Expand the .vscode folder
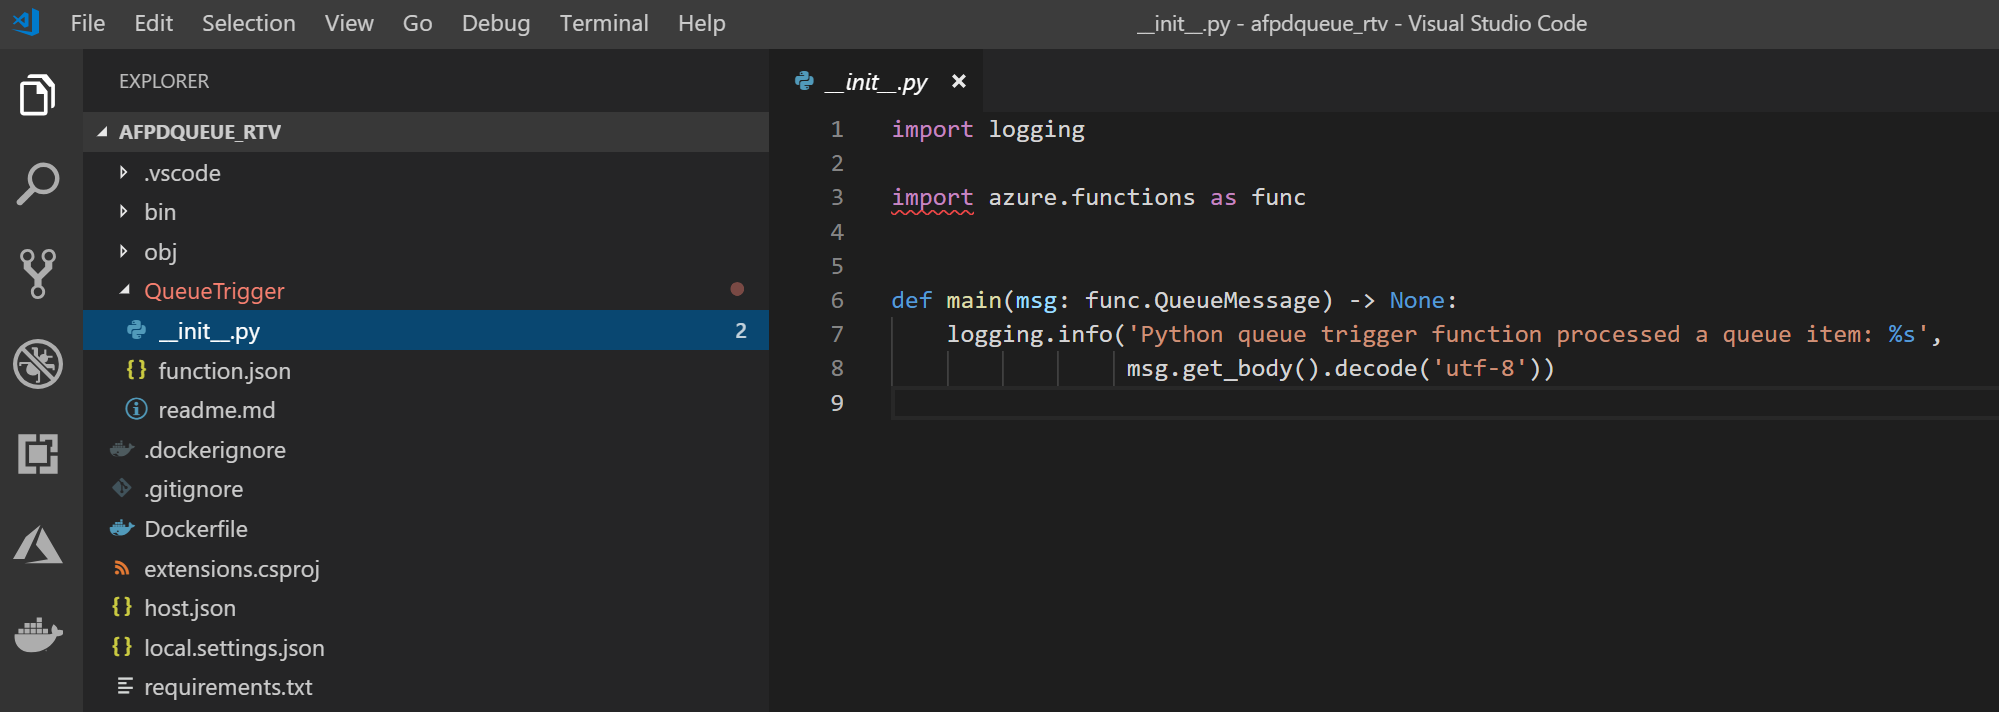 (x=181, y=173)
